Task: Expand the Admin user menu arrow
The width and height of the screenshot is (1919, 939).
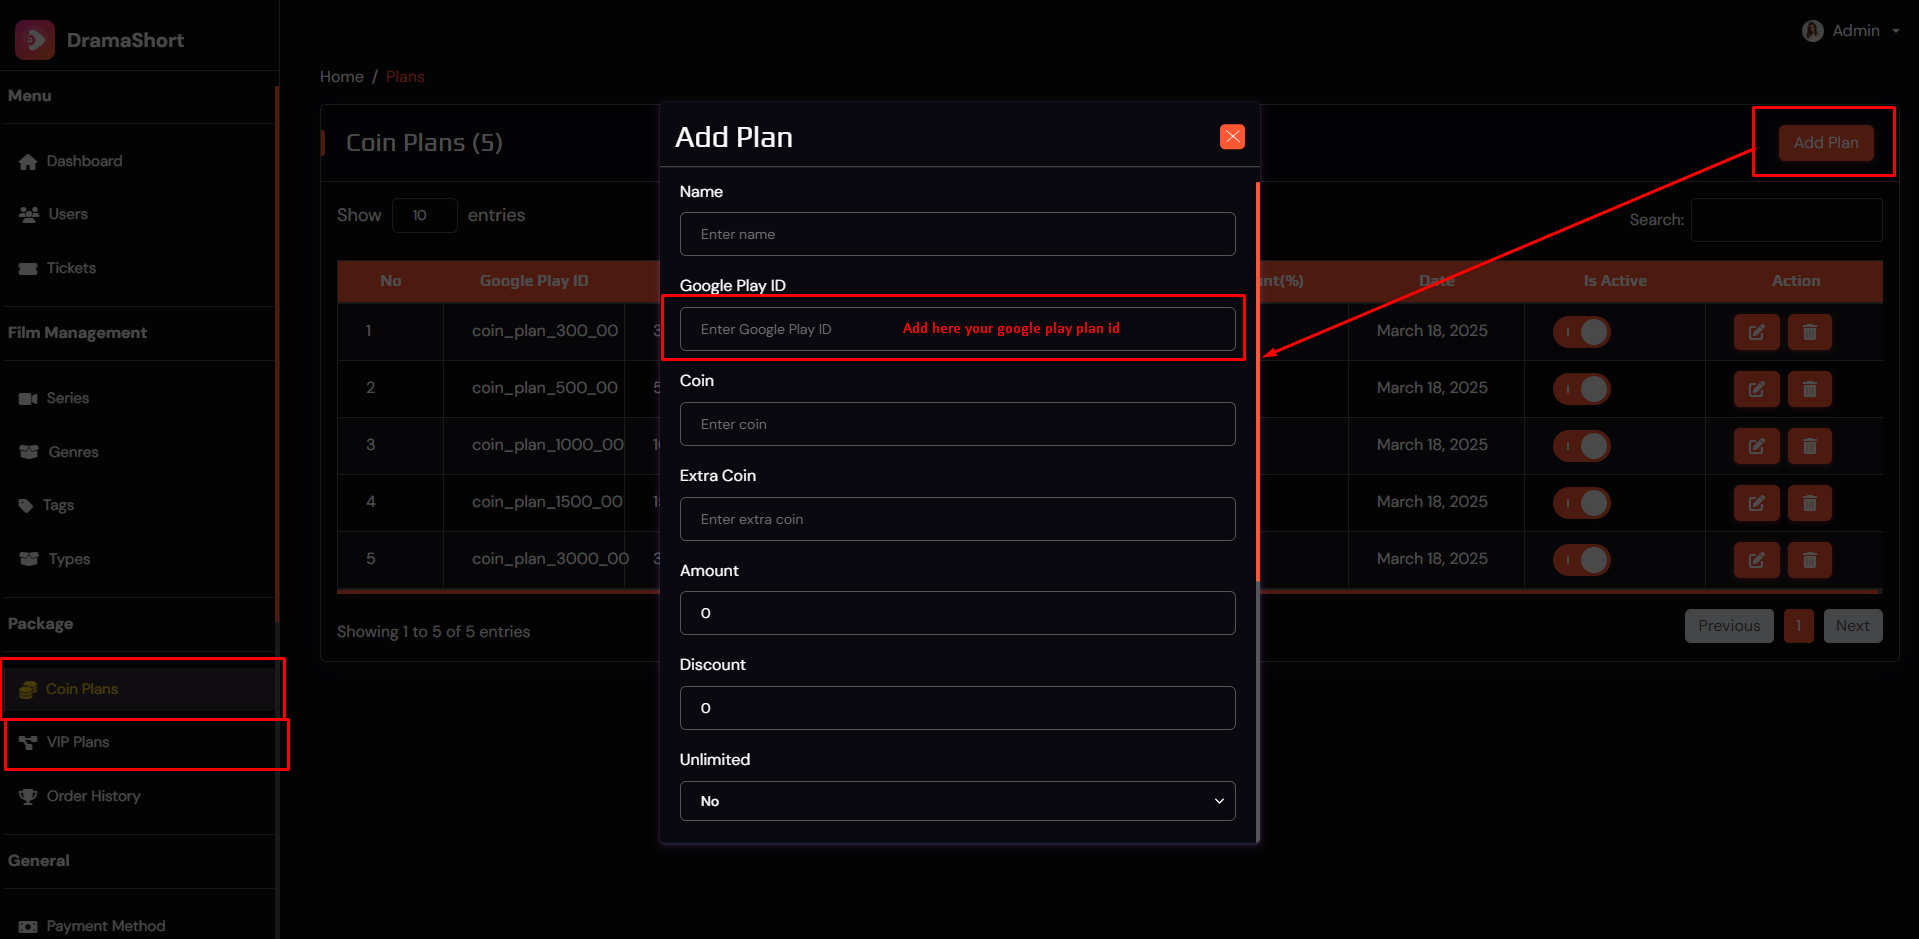Action: pyautogui.click(x=1895, y=31)
